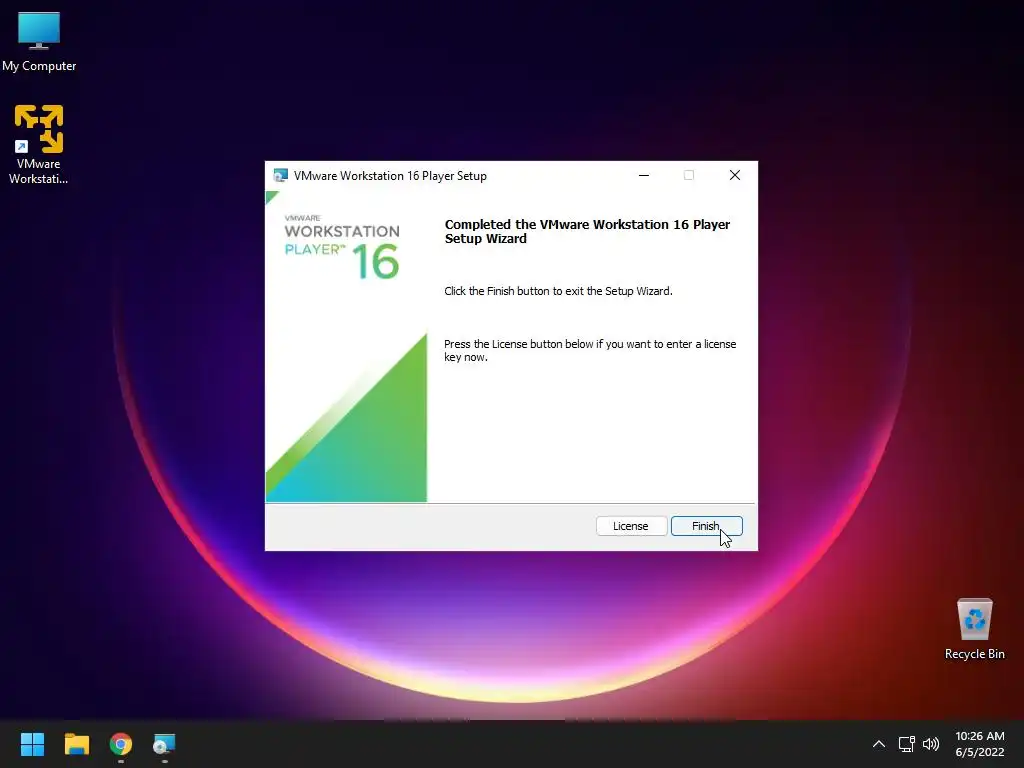Click the Finish button in setup wizard
The image size is (1024, 768).
click(707, 526)
